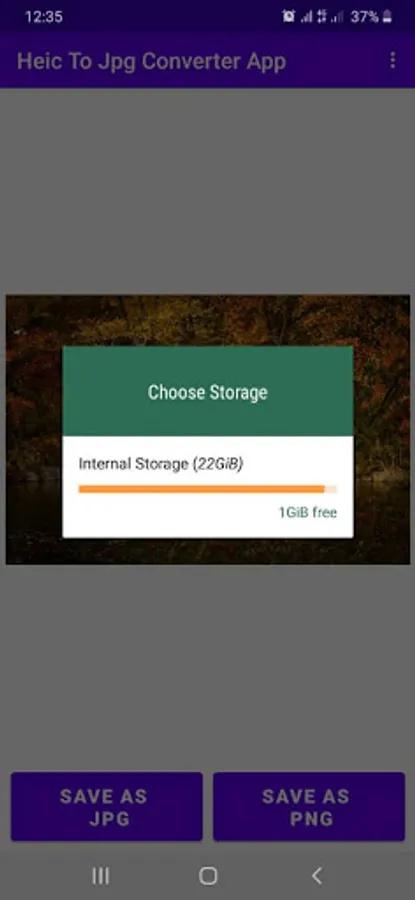Go back using the back arrow
The image size is (415, 900).
[316, 875]
